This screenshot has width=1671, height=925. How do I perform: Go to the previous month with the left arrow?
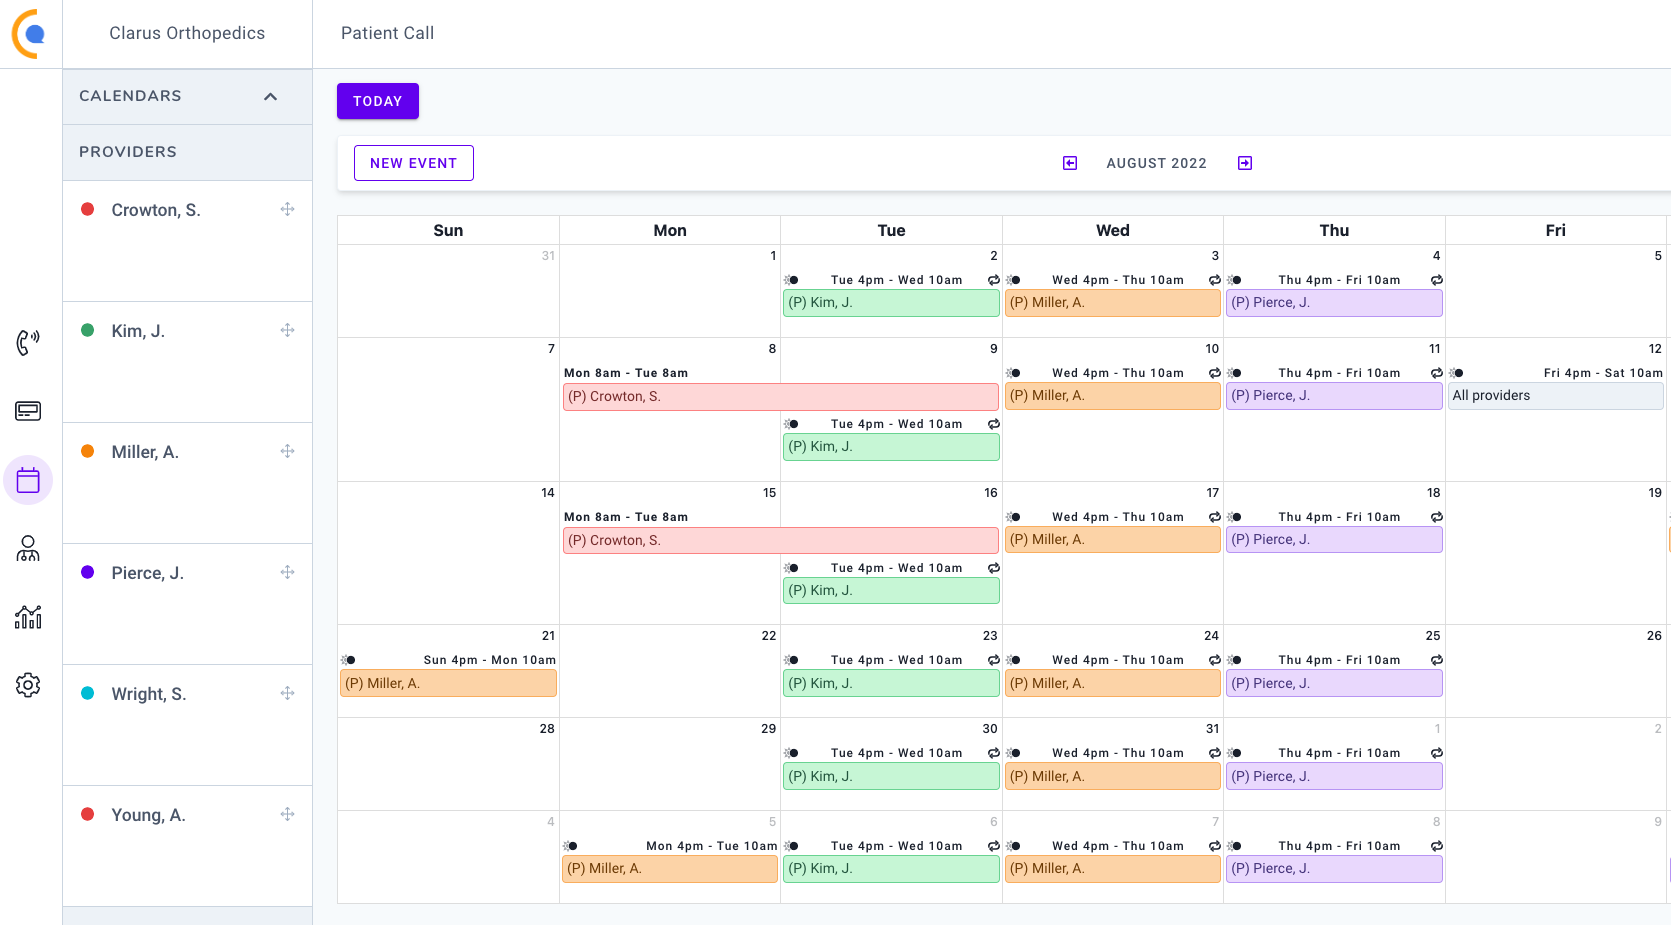click(1069, 163)
